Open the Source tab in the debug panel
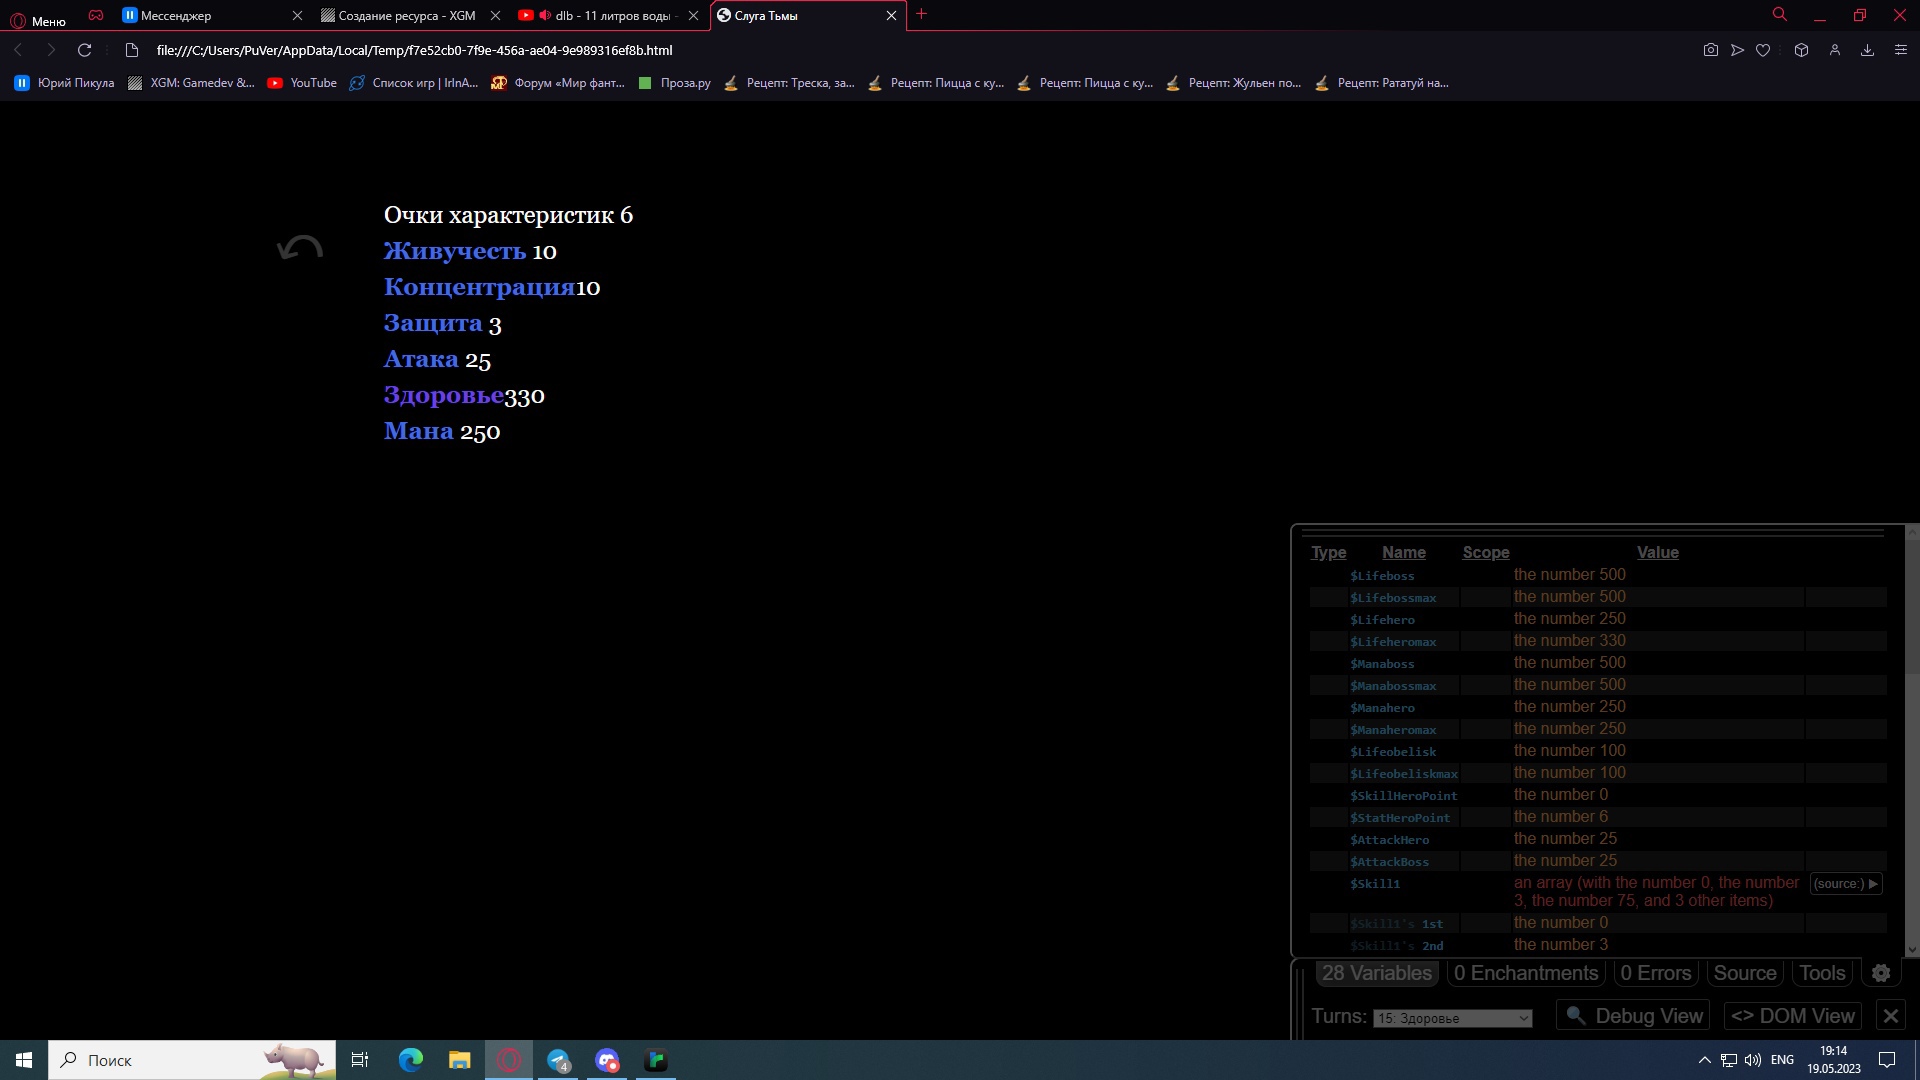This screenshot has height=1080, width=1920. (x=1745, y=973)
